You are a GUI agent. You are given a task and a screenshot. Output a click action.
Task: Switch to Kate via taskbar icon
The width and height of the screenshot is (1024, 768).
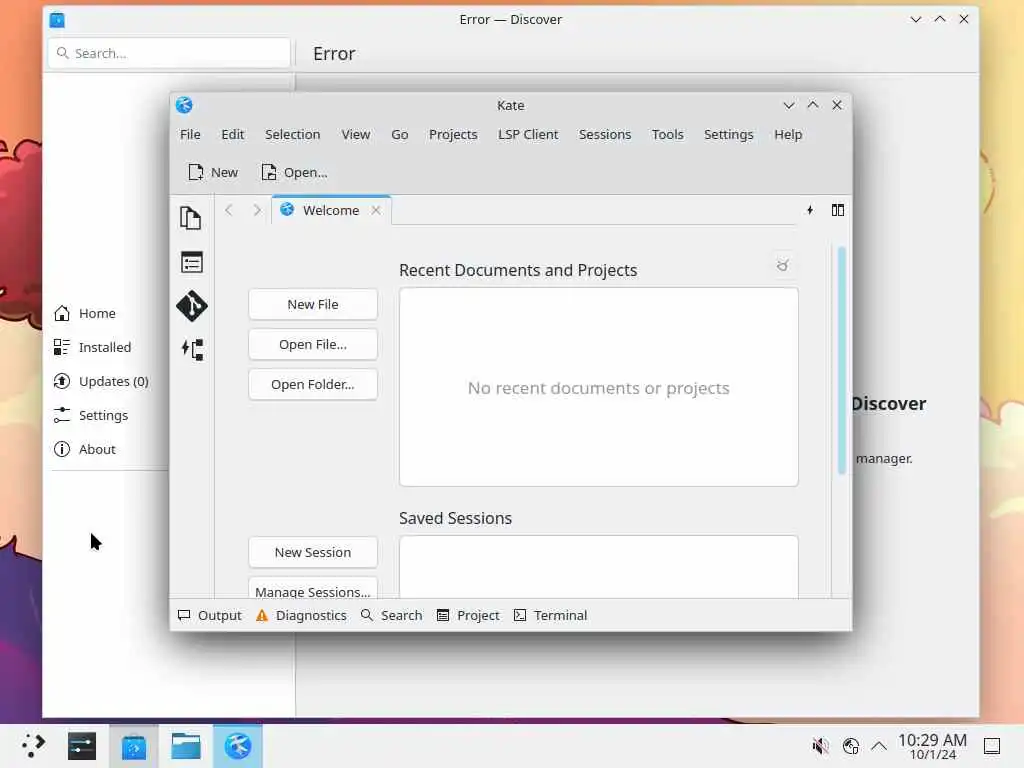[238, 746]
